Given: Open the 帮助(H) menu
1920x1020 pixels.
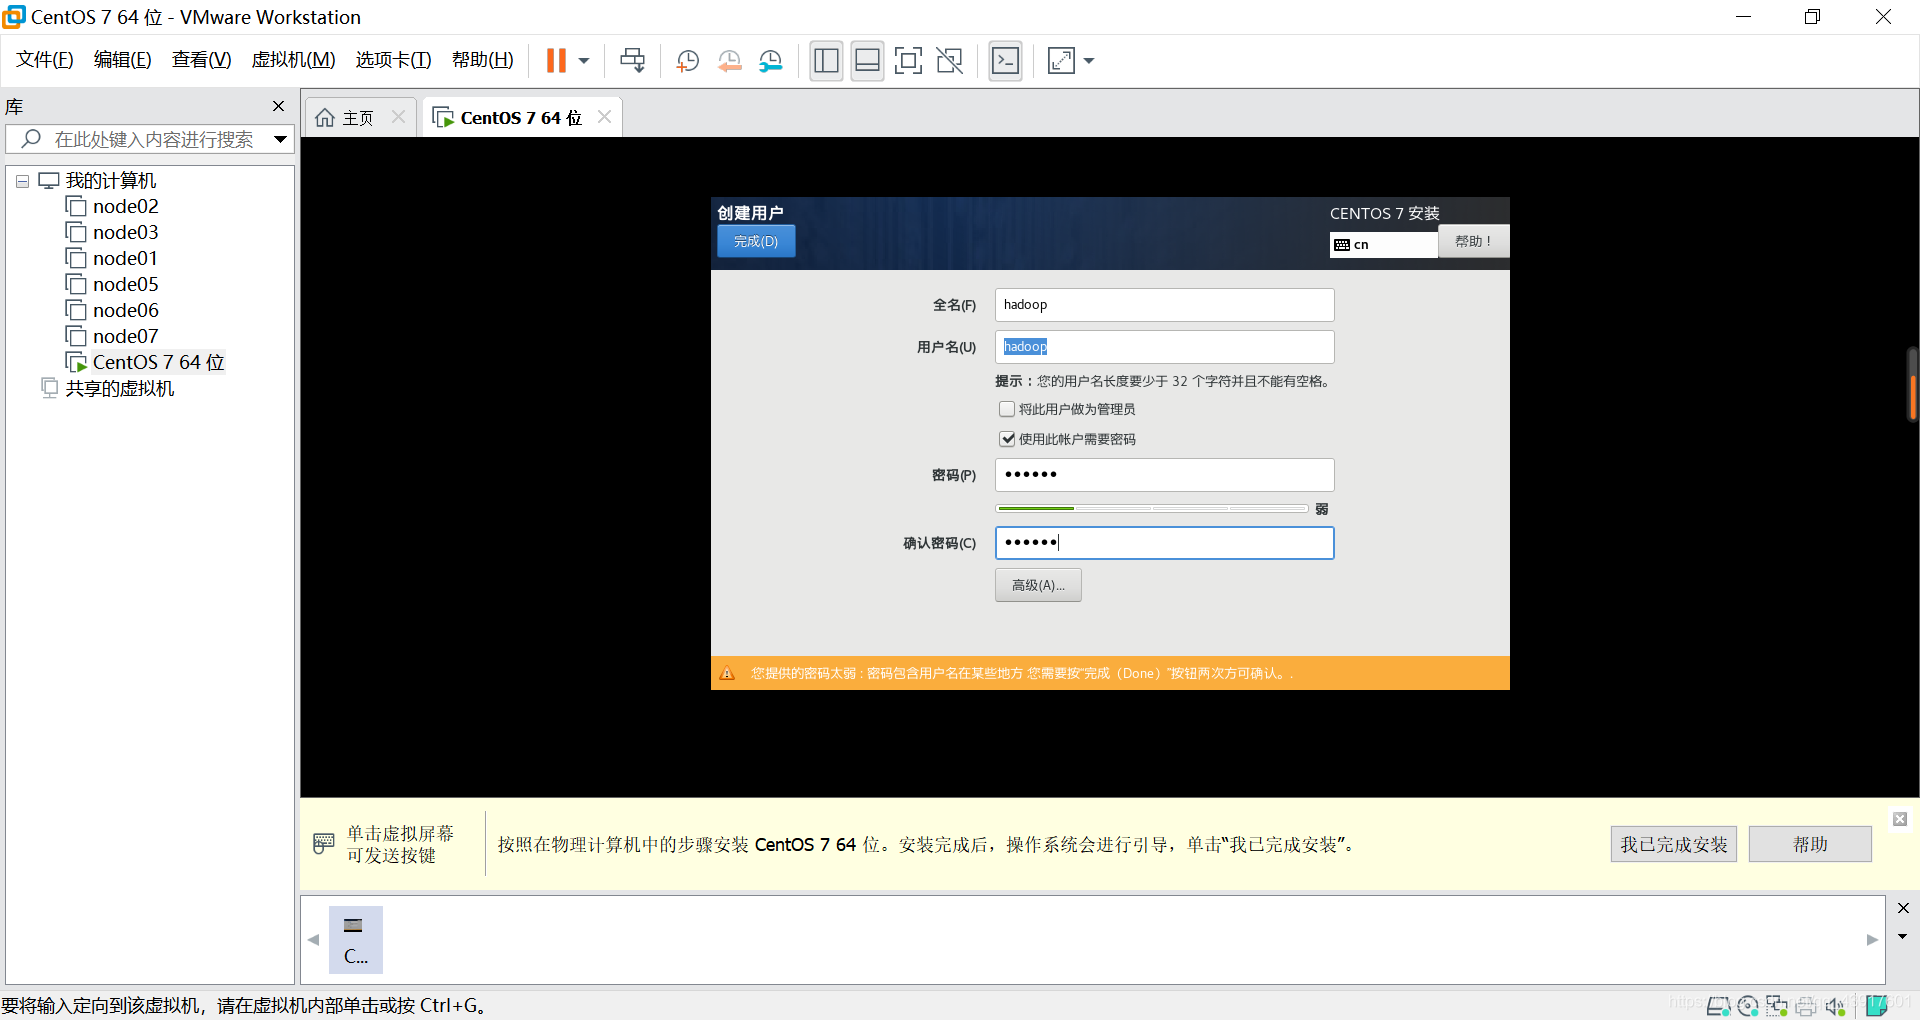Looking at the screenshot, I should pyautogui.click(x=482, y=60).
